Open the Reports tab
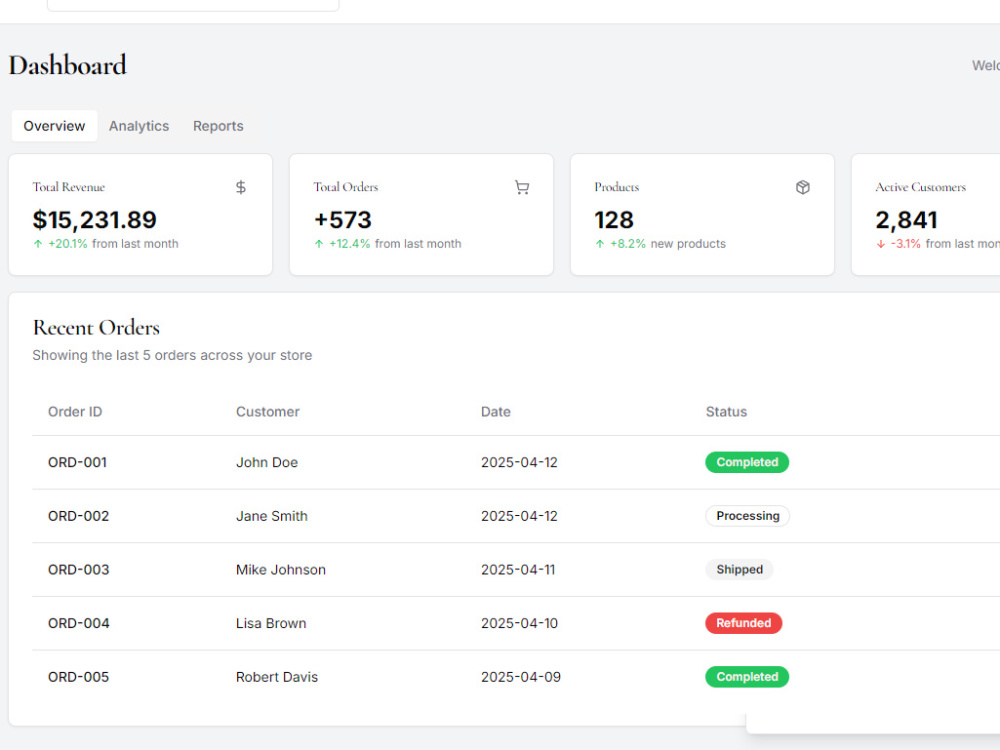 [x=218, y=126]
